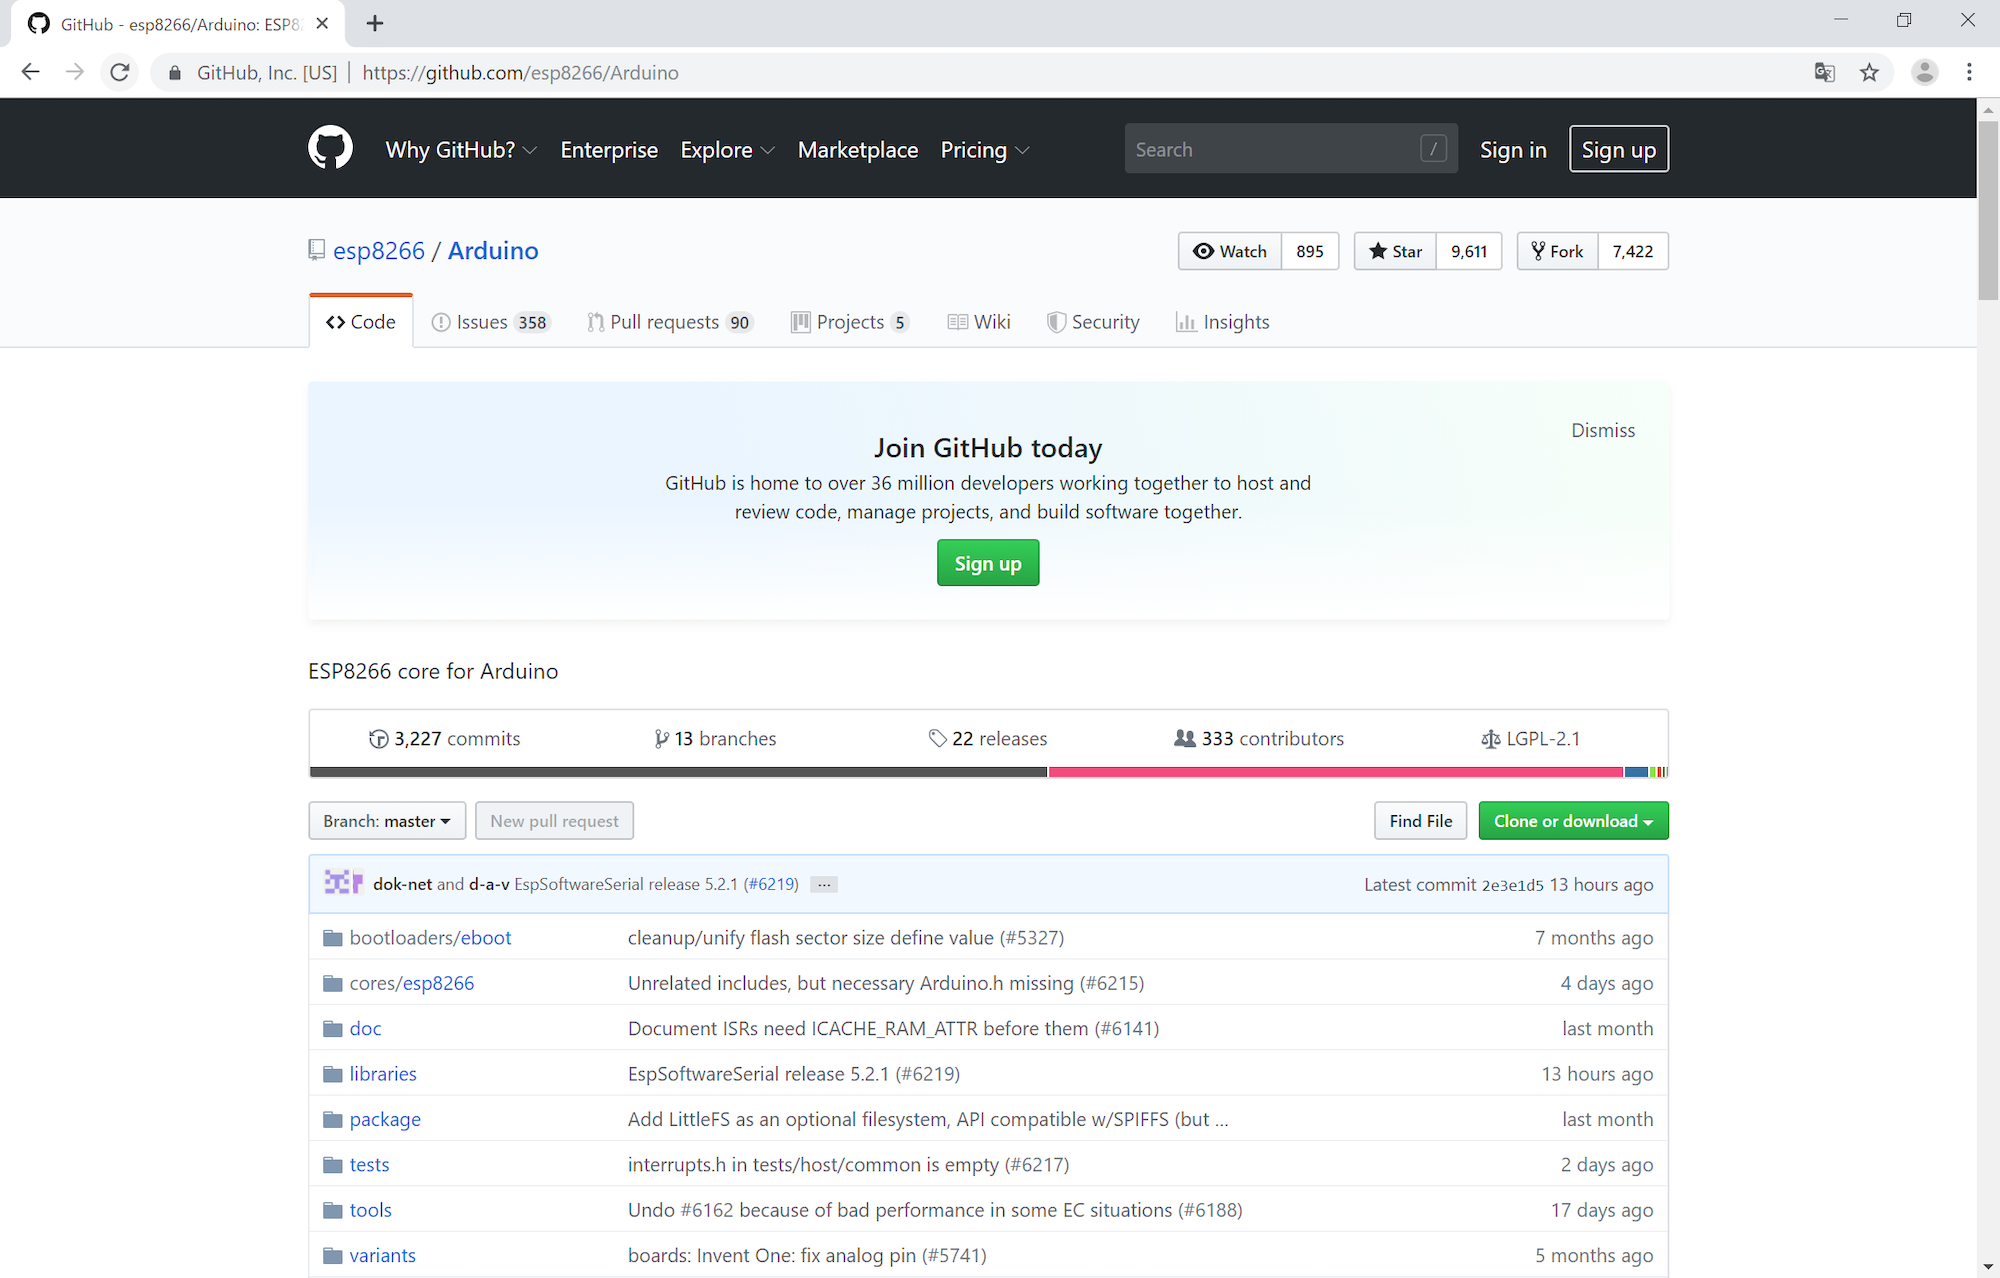Open Branch: master dropdown

coord(386,821)
